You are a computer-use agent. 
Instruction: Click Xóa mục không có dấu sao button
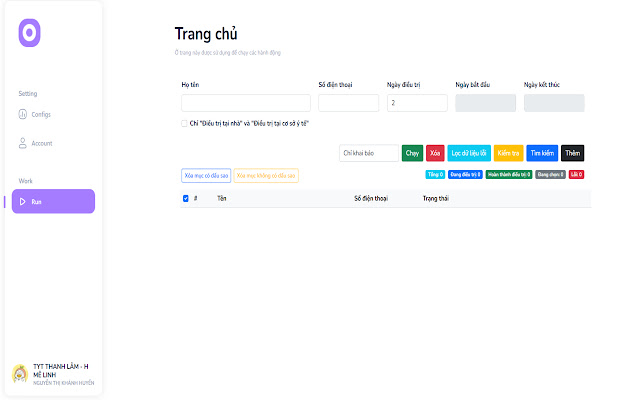[266, 176]
